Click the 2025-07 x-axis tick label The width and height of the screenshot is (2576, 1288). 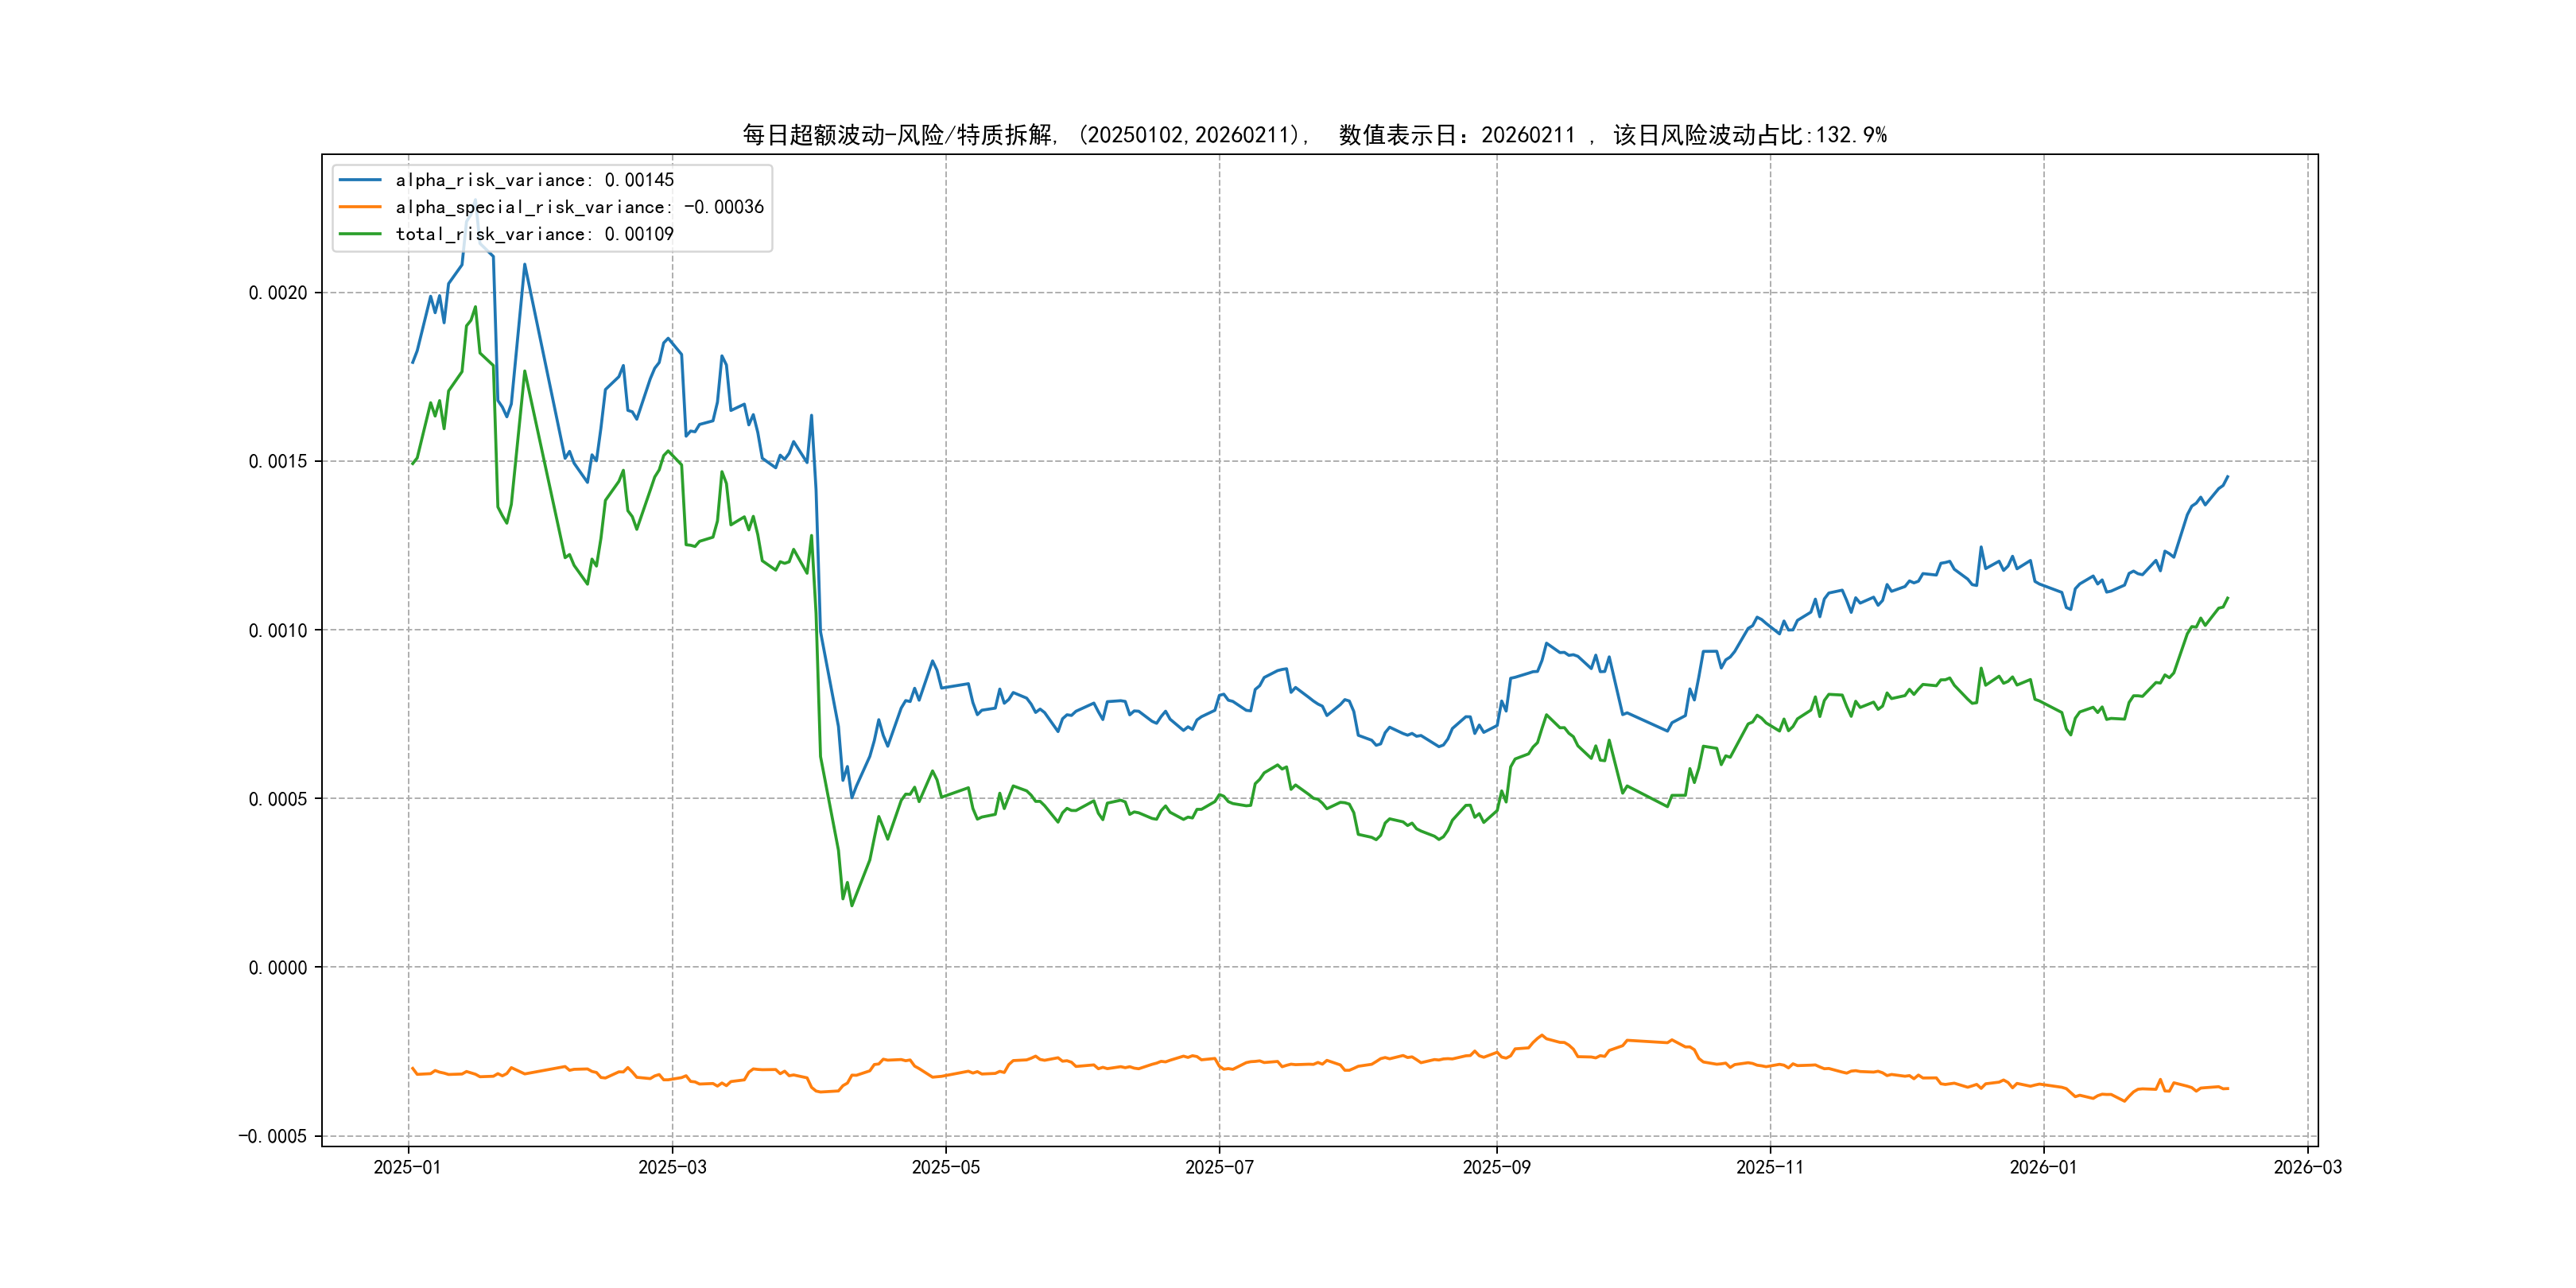(1219, 1167)
